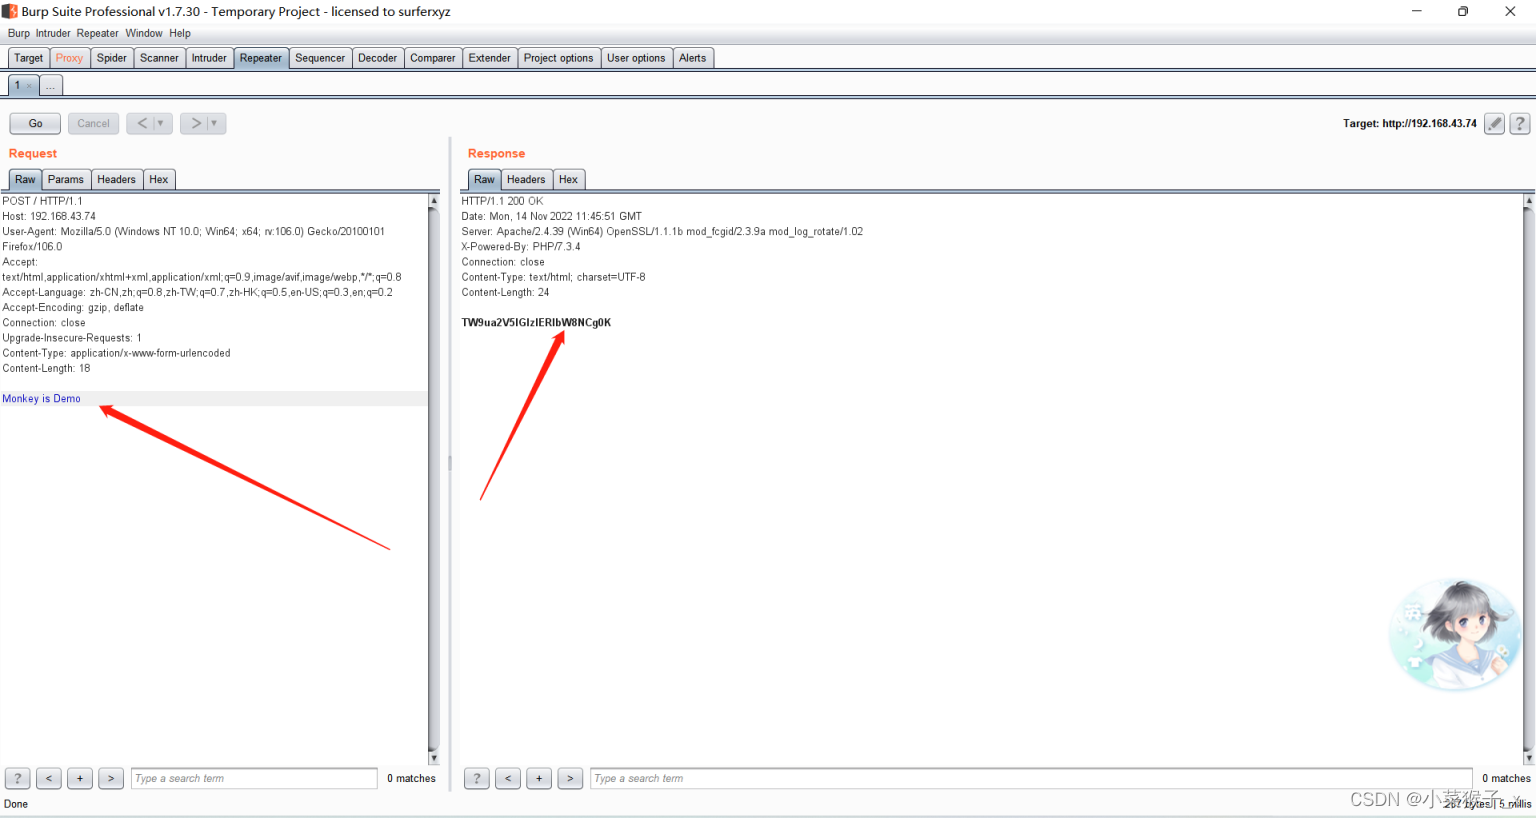Image resolution: width=1536 pixels, height=818 pixels.
Task: Open the Help menu
Action: click(180, 33)
